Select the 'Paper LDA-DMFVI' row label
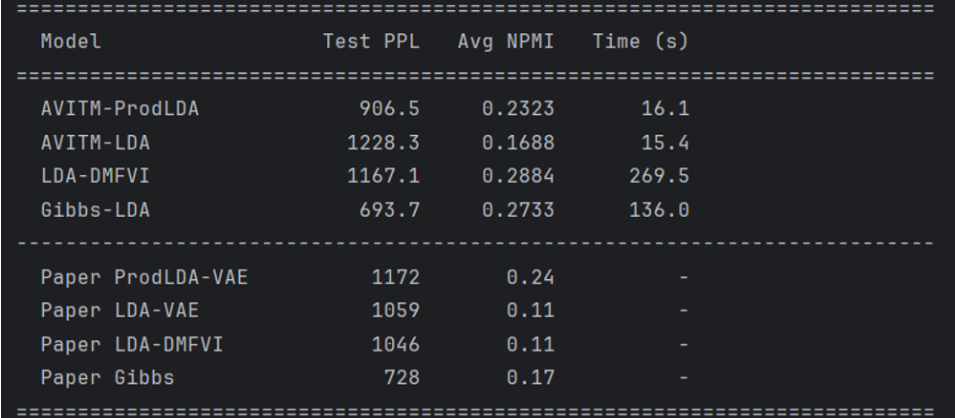Viewport: 955px width, 418px height. tap(132, 344)
